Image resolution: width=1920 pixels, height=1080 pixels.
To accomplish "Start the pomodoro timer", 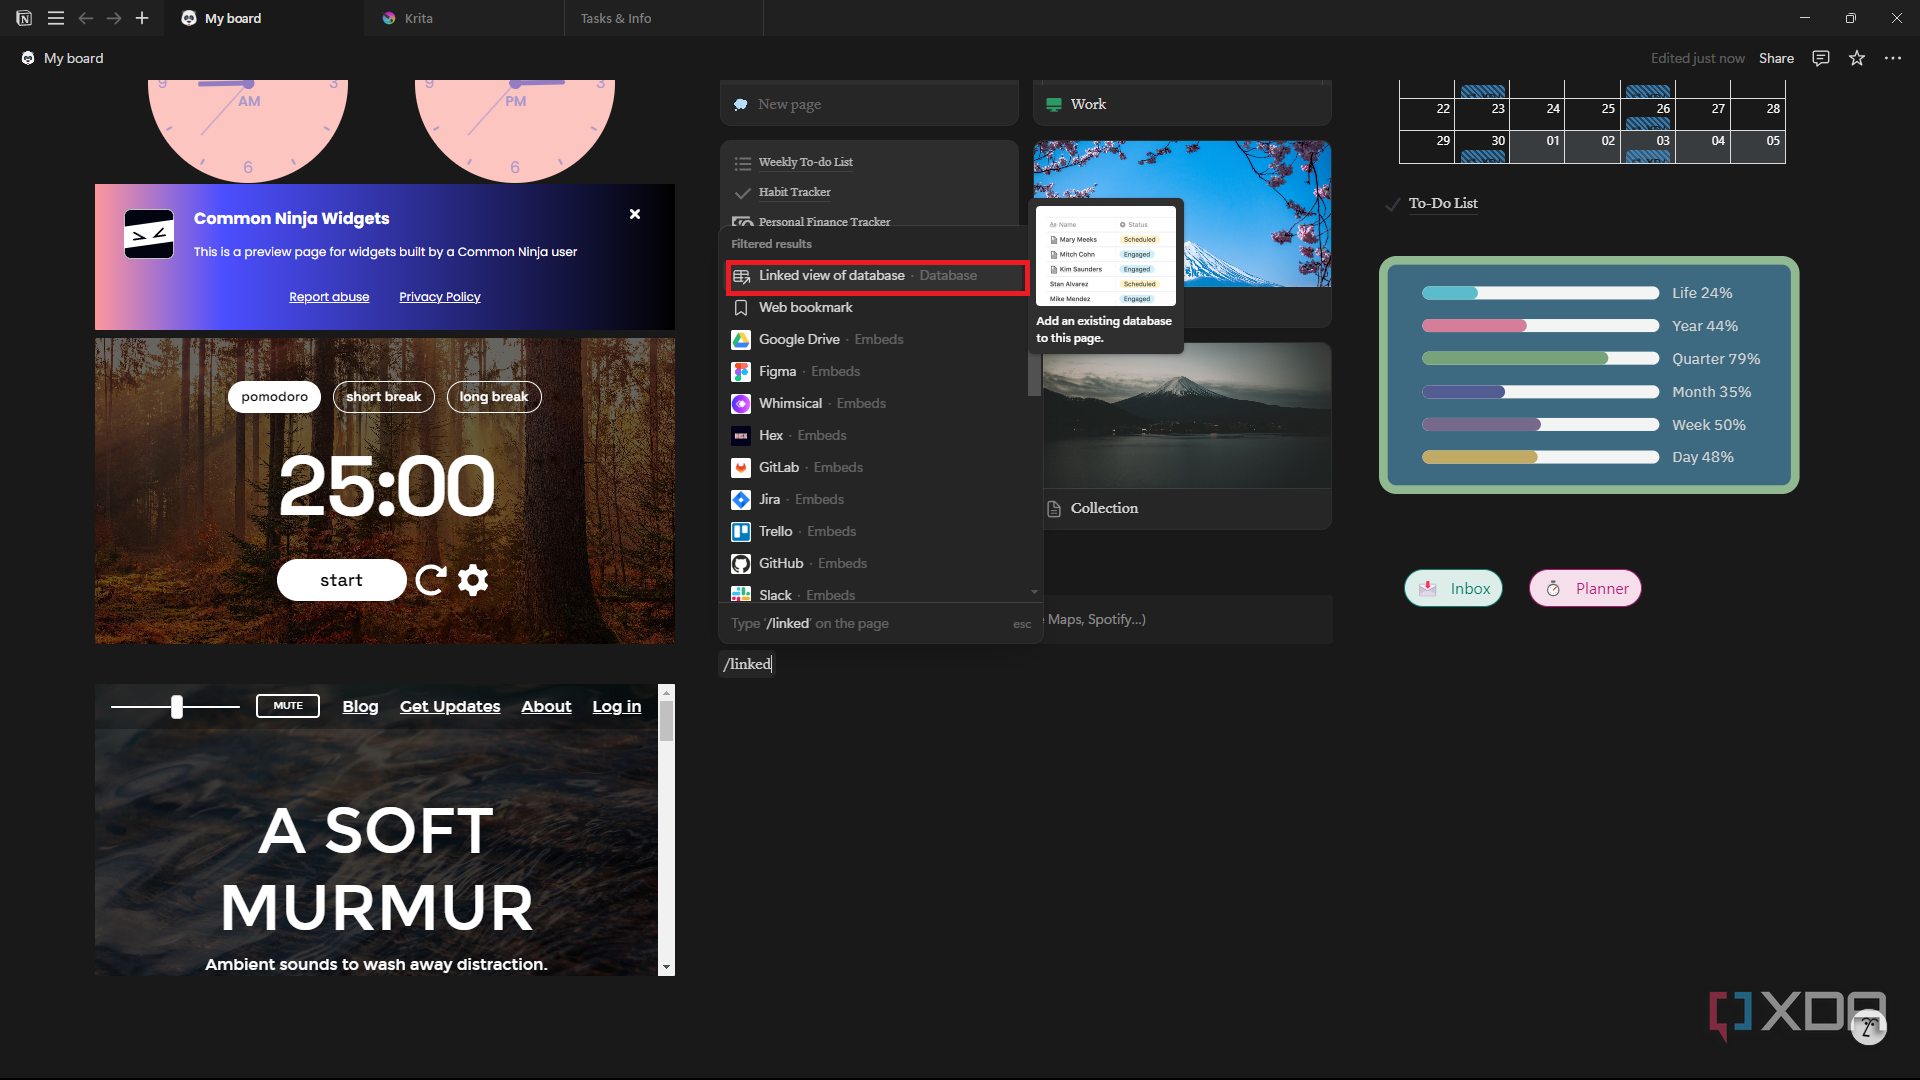I will coord(341,580).
